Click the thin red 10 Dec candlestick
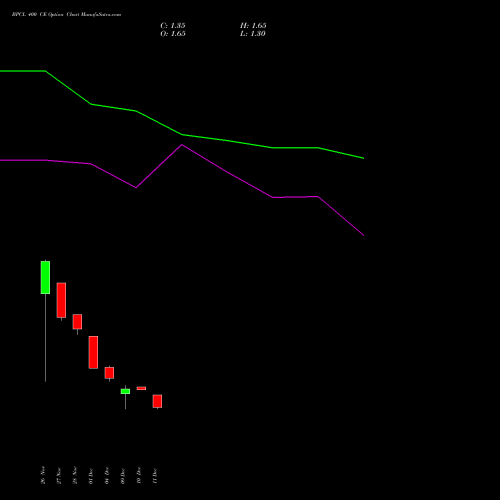Screen dimensions: 500x500 (x=141, y=388)
